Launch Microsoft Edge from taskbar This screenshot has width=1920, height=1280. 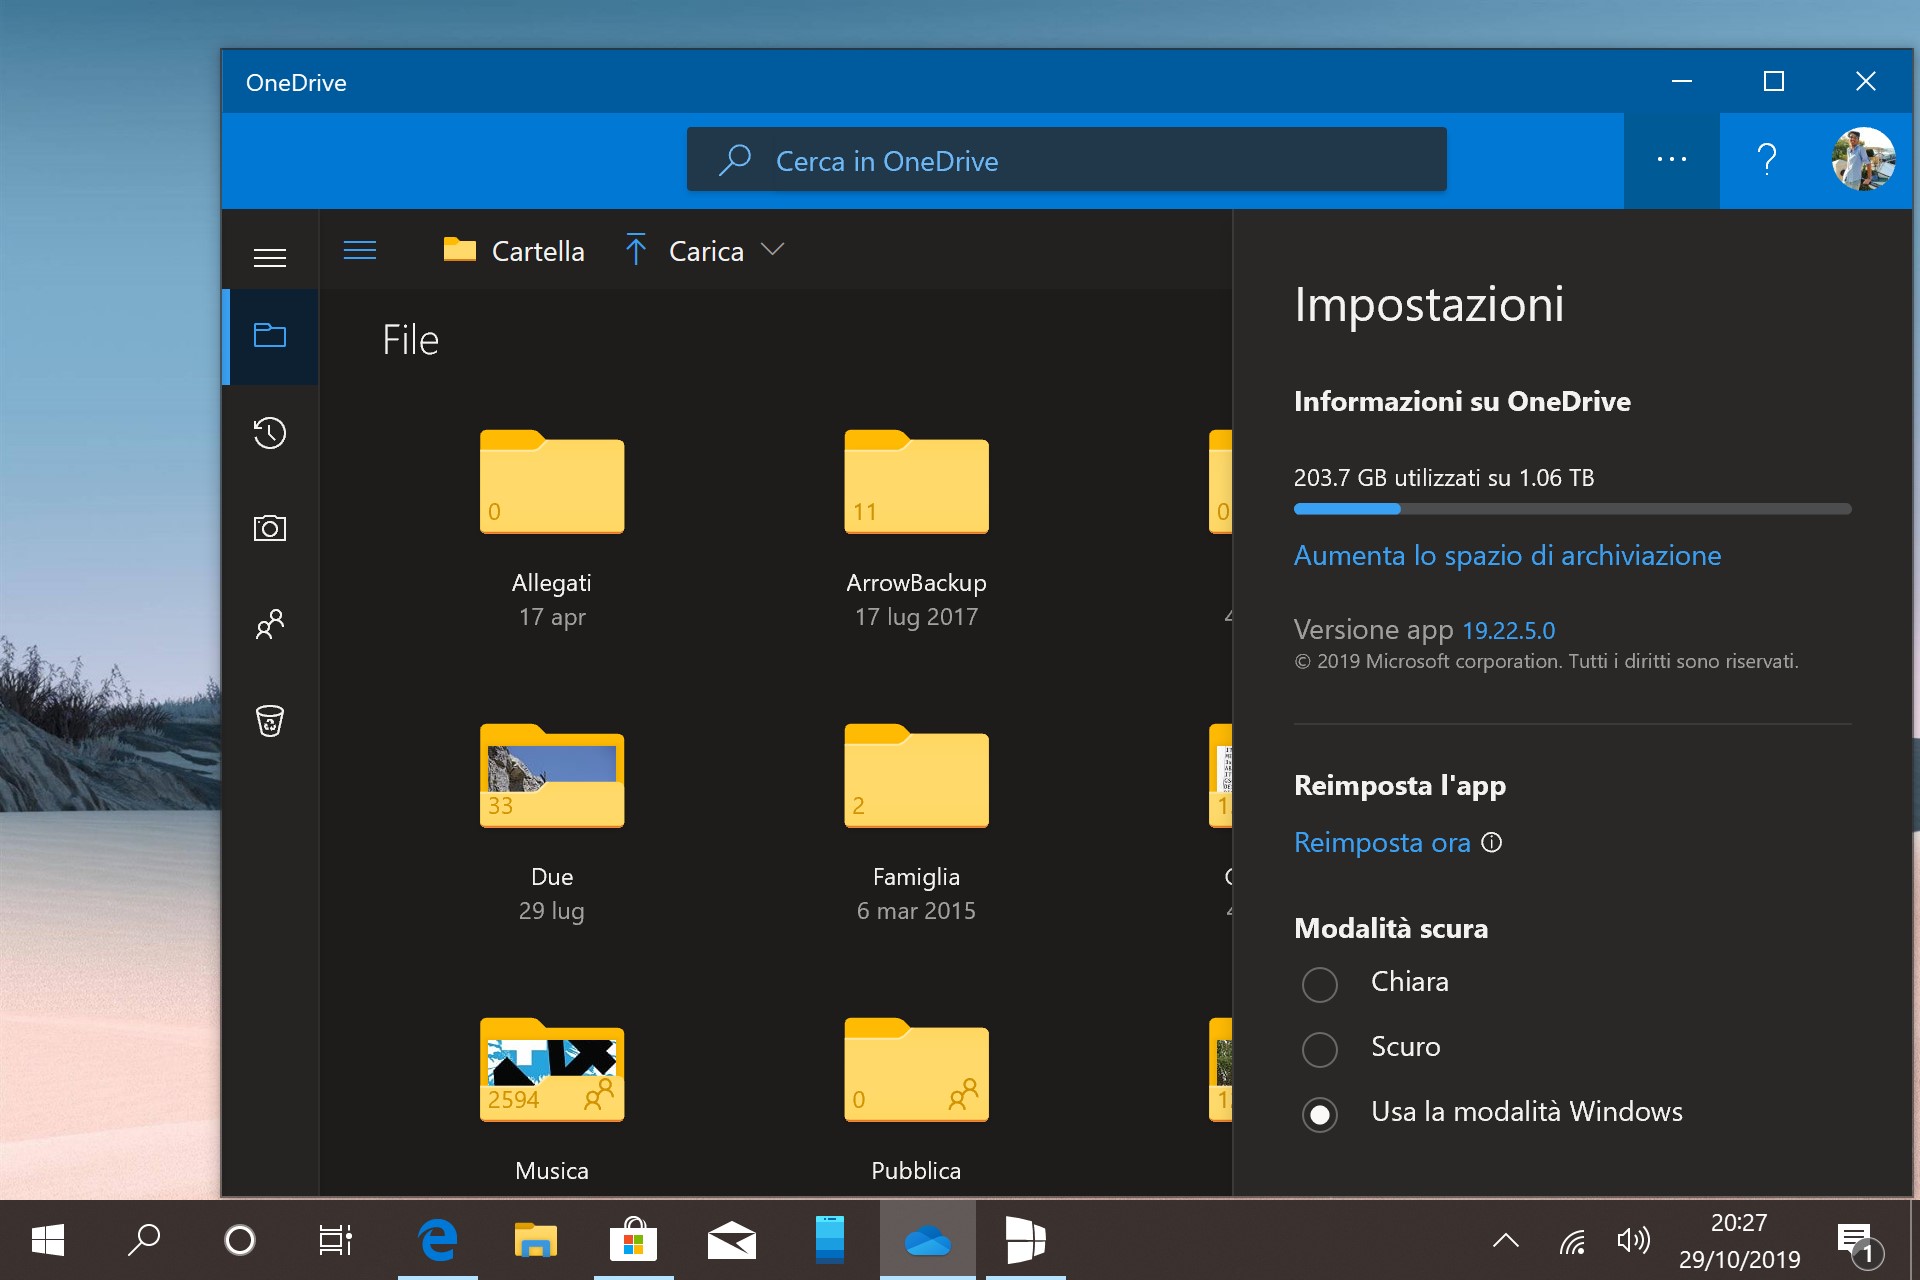tap(437, 1240)
